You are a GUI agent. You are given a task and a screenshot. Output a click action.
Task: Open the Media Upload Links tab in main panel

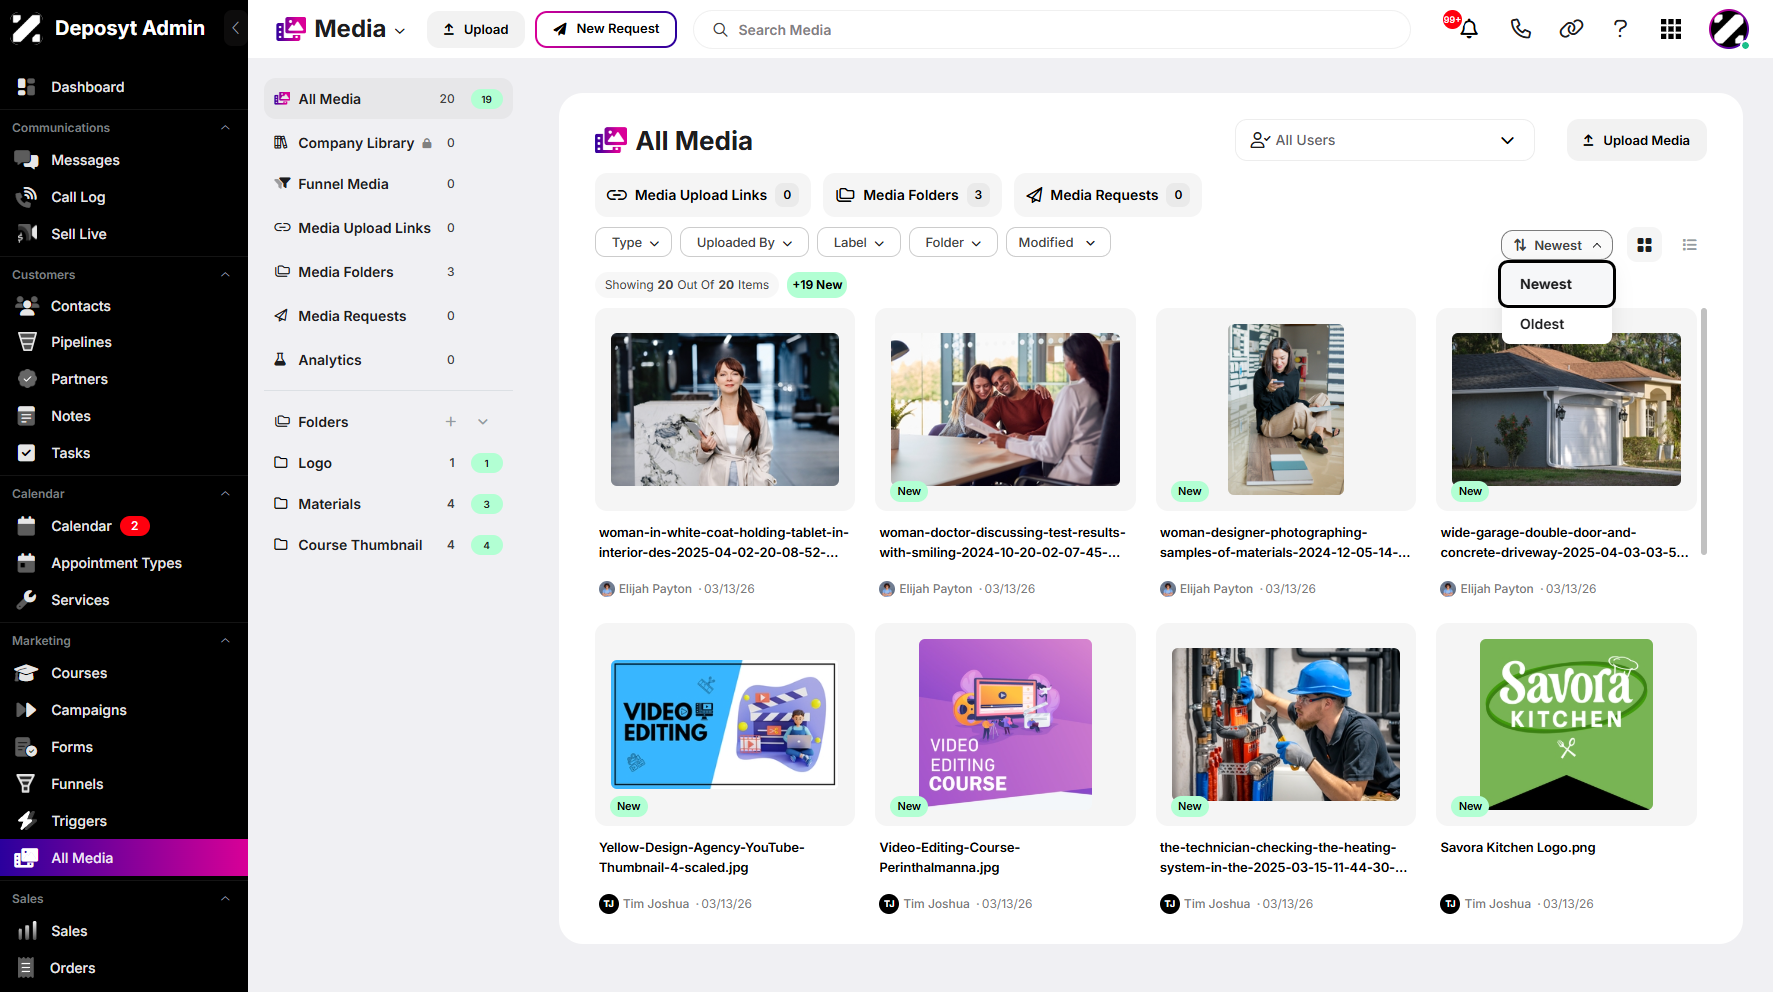(x=702, y=195)
